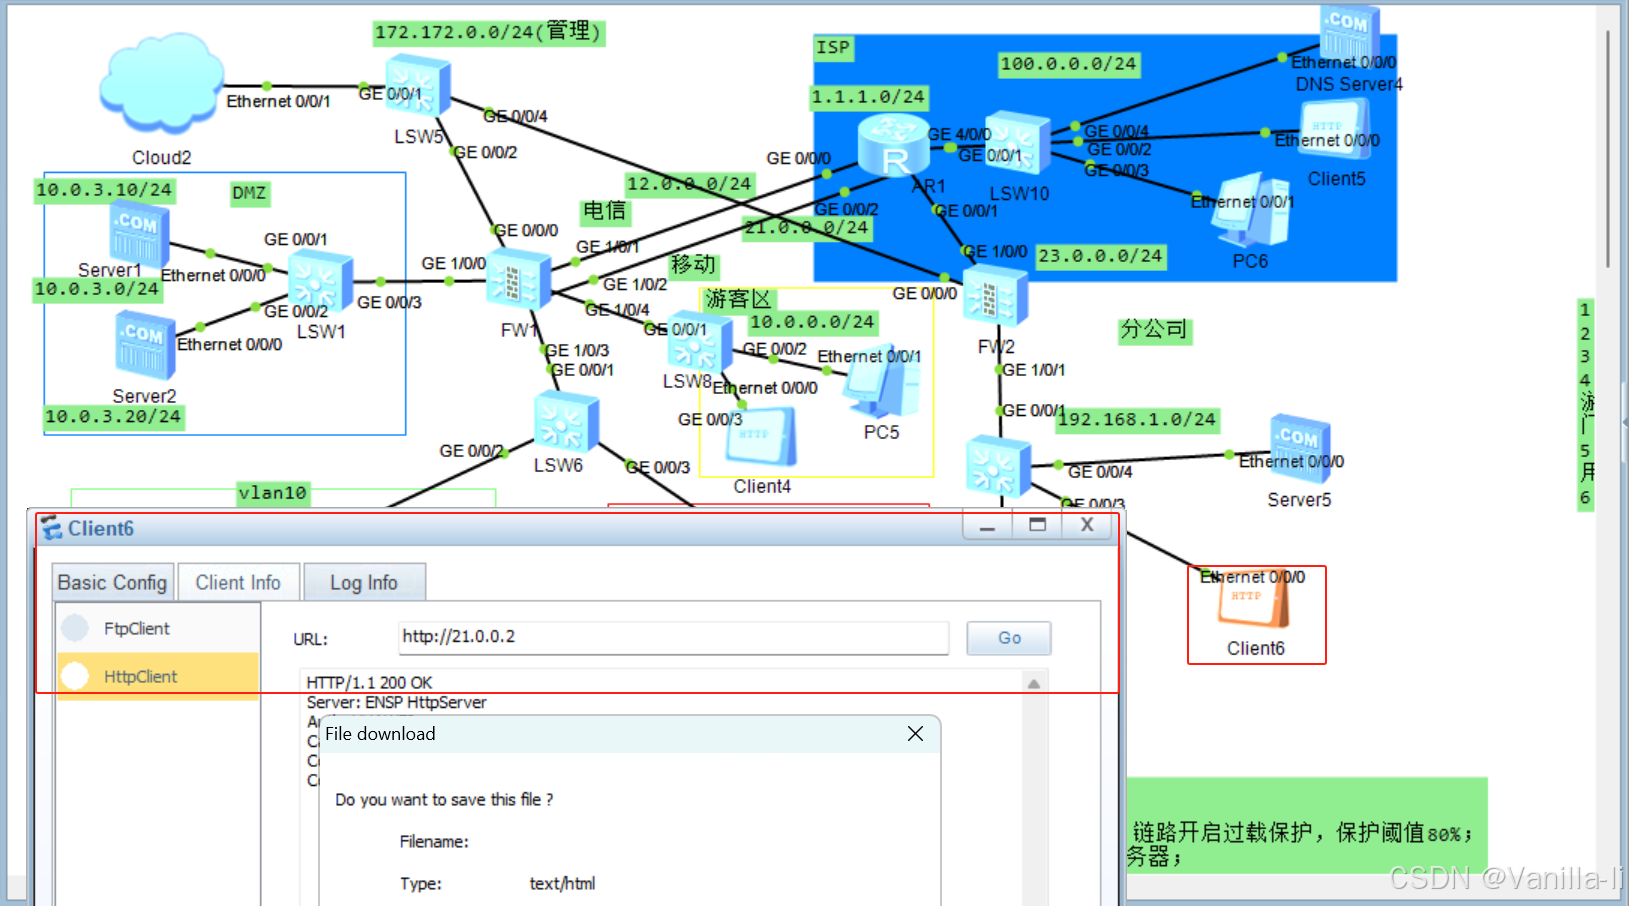Click the switch below FW2
Viewport: 1629px width, 906px height.
tap(998, 467)
